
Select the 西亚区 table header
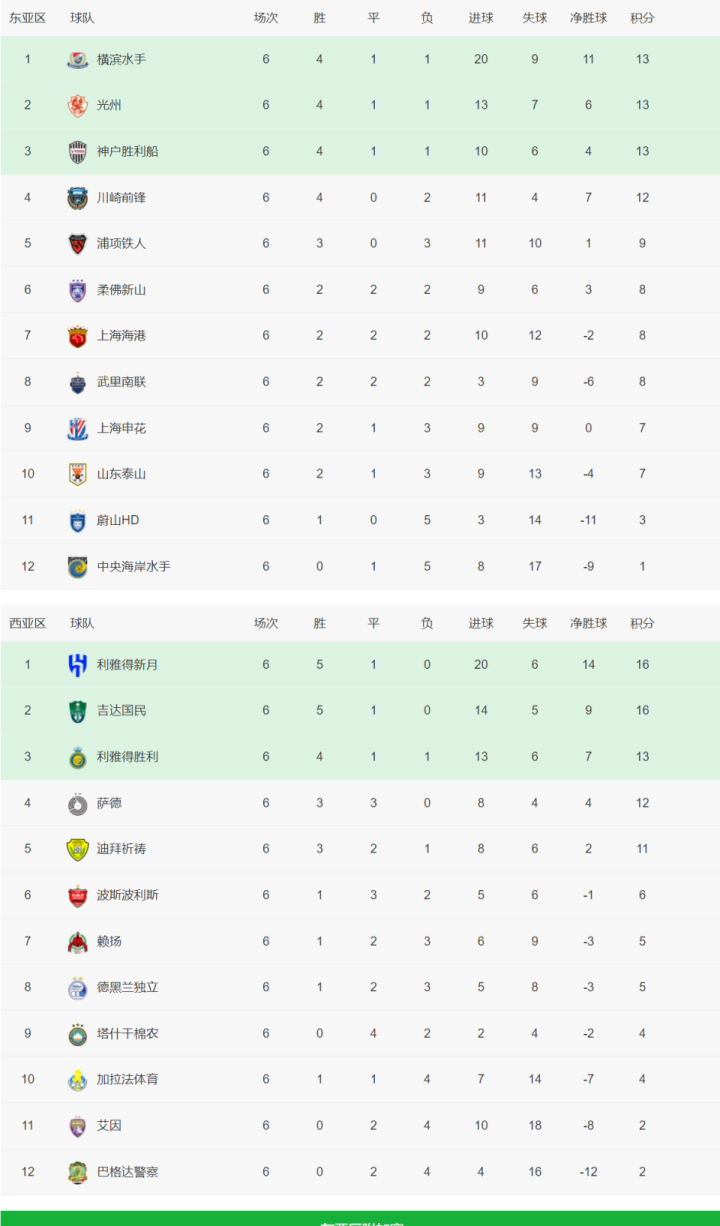[28, 623]
